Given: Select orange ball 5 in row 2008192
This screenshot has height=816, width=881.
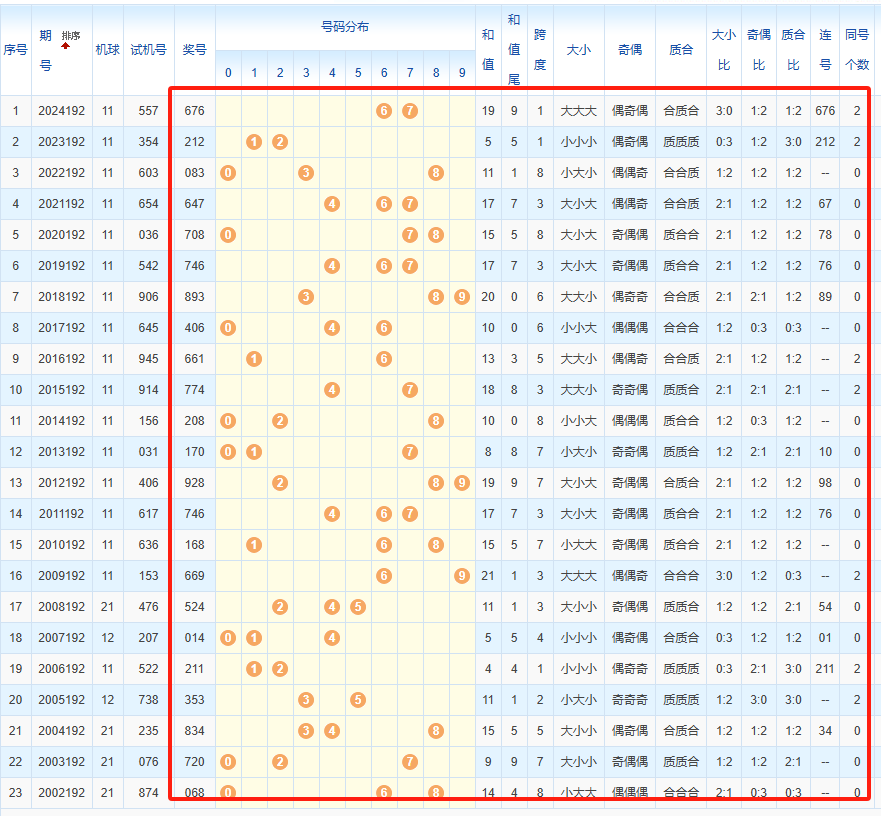Looking at the screenshot, I should click(x=358, y=607).
